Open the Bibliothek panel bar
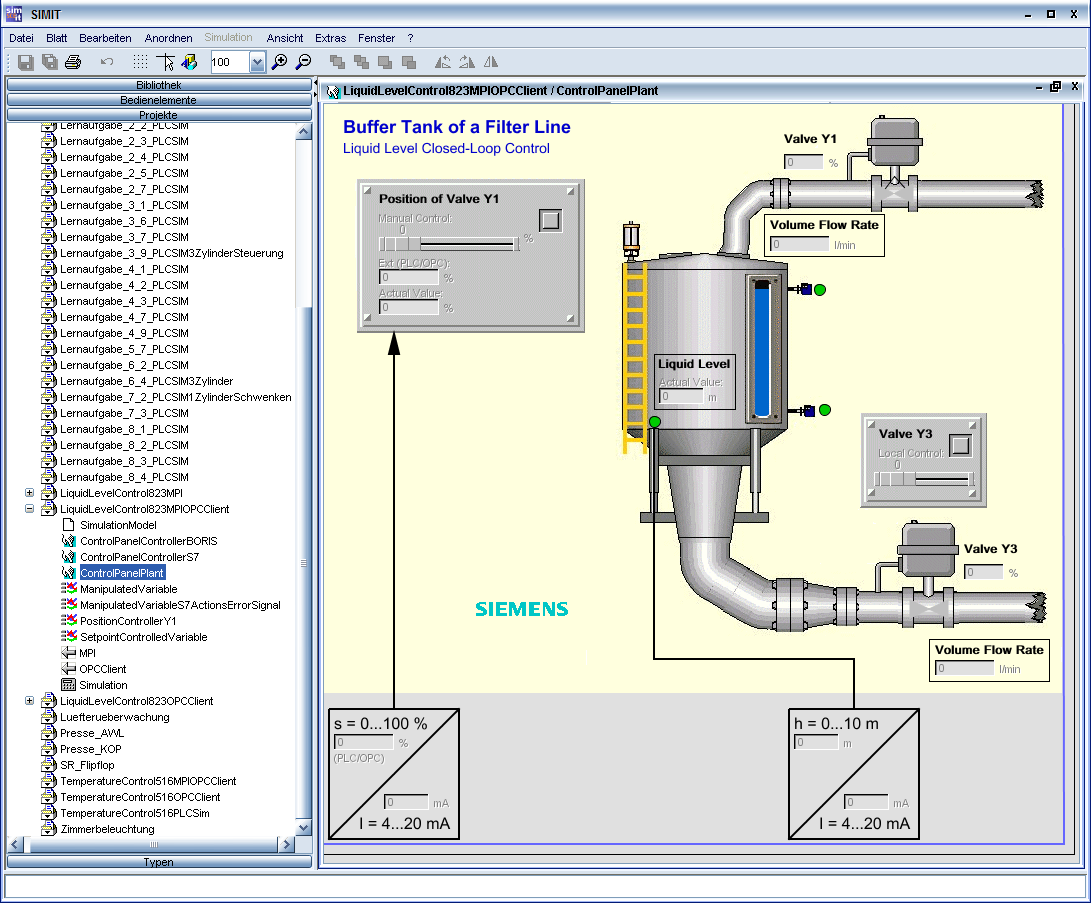 coord(159,85)
